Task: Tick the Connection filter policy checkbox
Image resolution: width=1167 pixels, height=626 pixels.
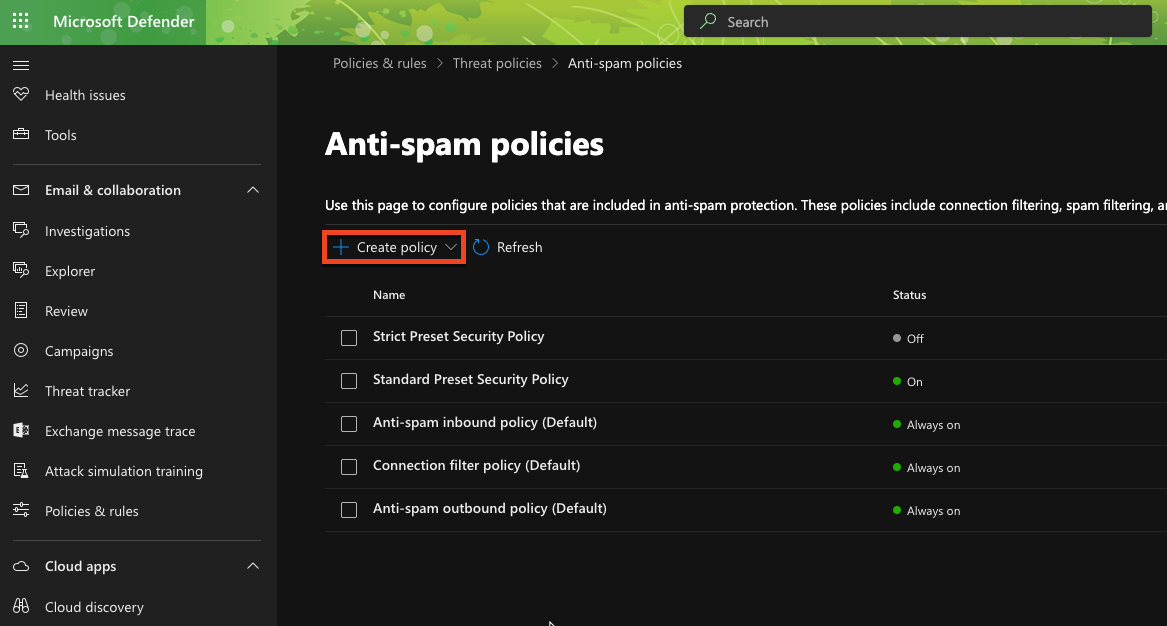Action: [349, 467]
